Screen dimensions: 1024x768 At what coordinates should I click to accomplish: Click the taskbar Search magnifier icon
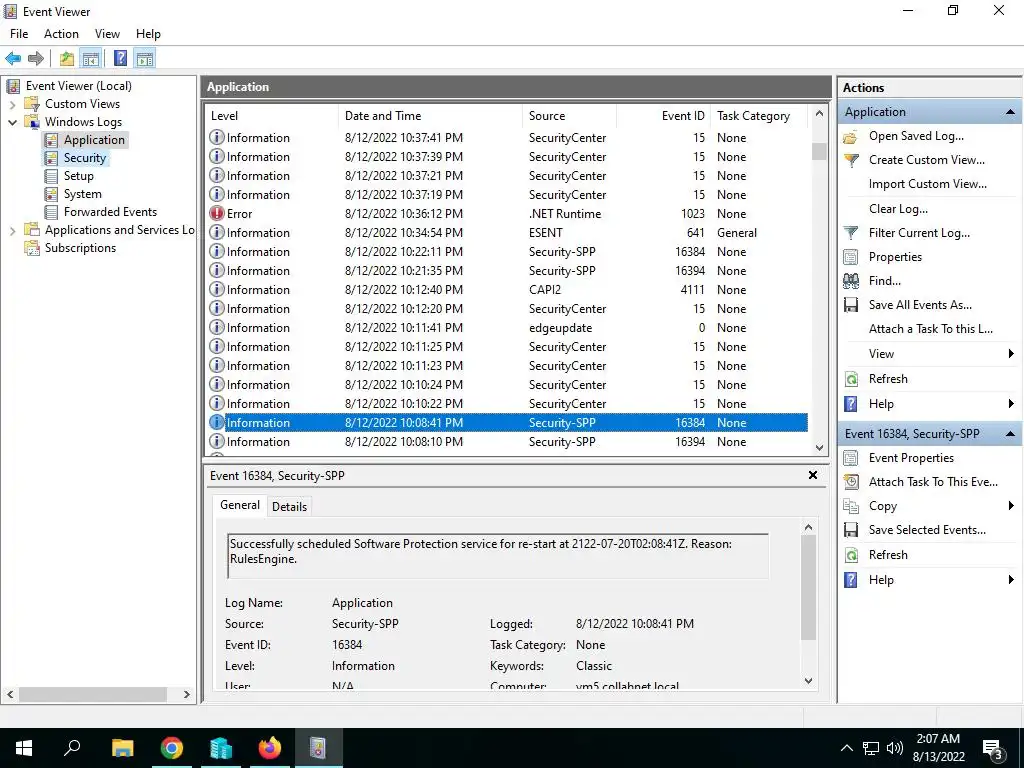[x=72, y=748]
